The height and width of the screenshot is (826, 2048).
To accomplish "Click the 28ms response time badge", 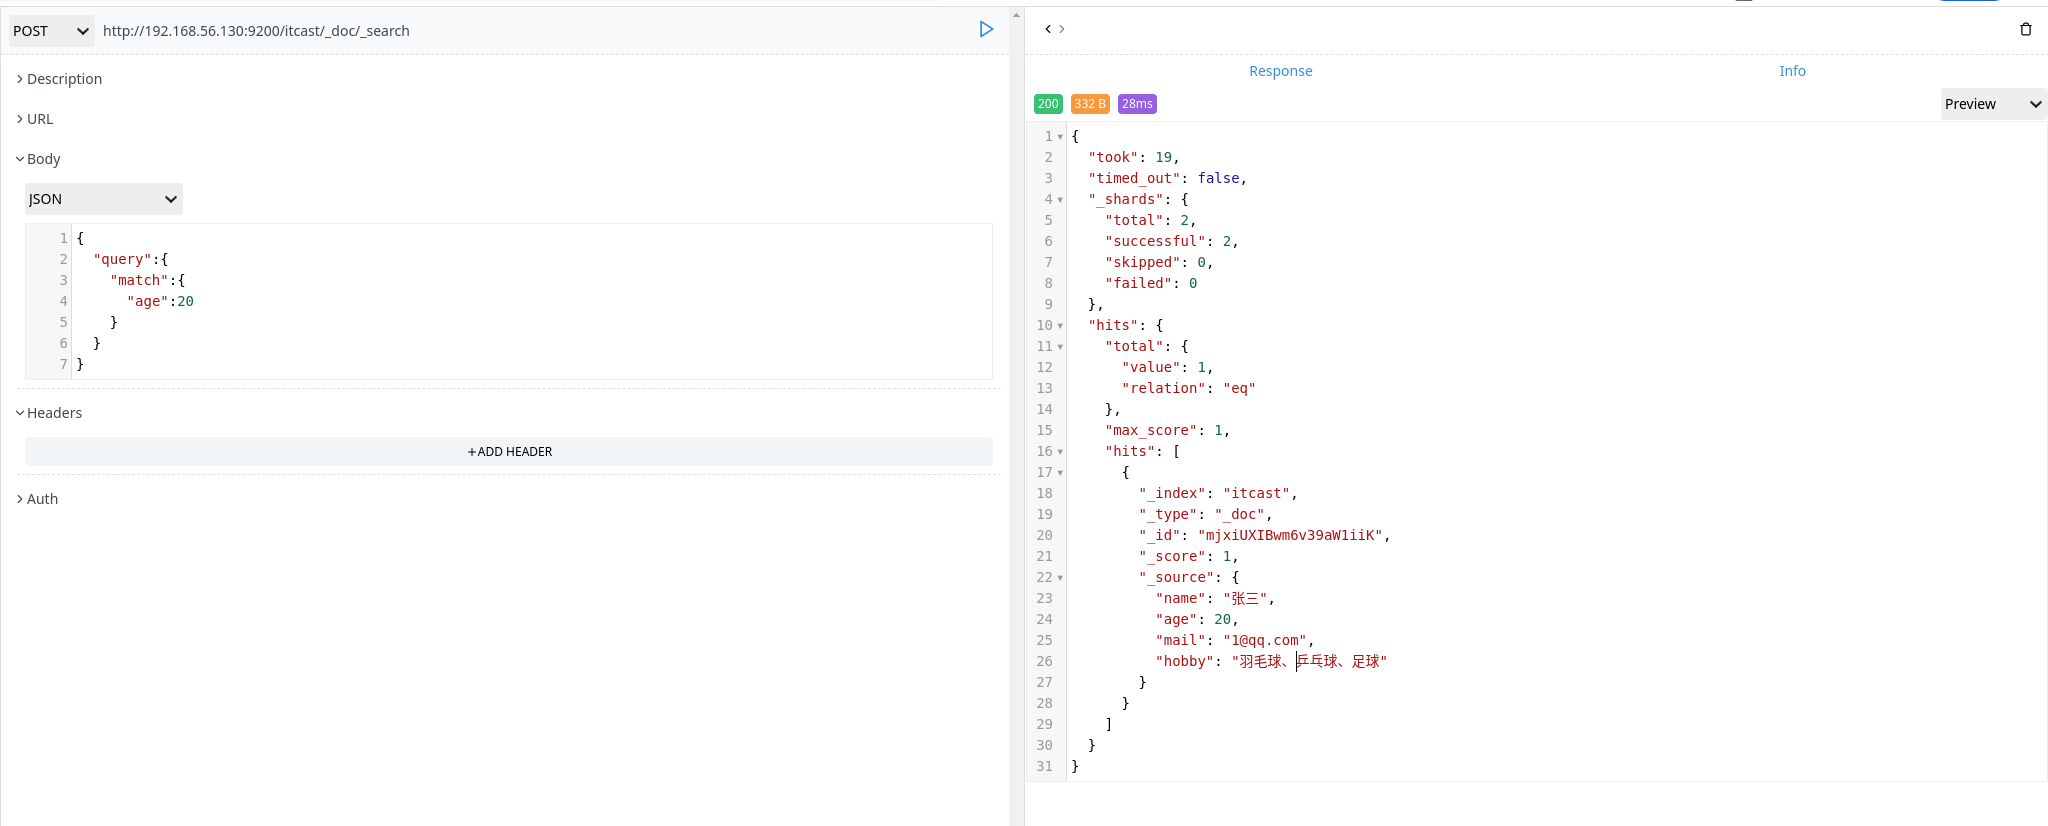I will [1137, 104].
